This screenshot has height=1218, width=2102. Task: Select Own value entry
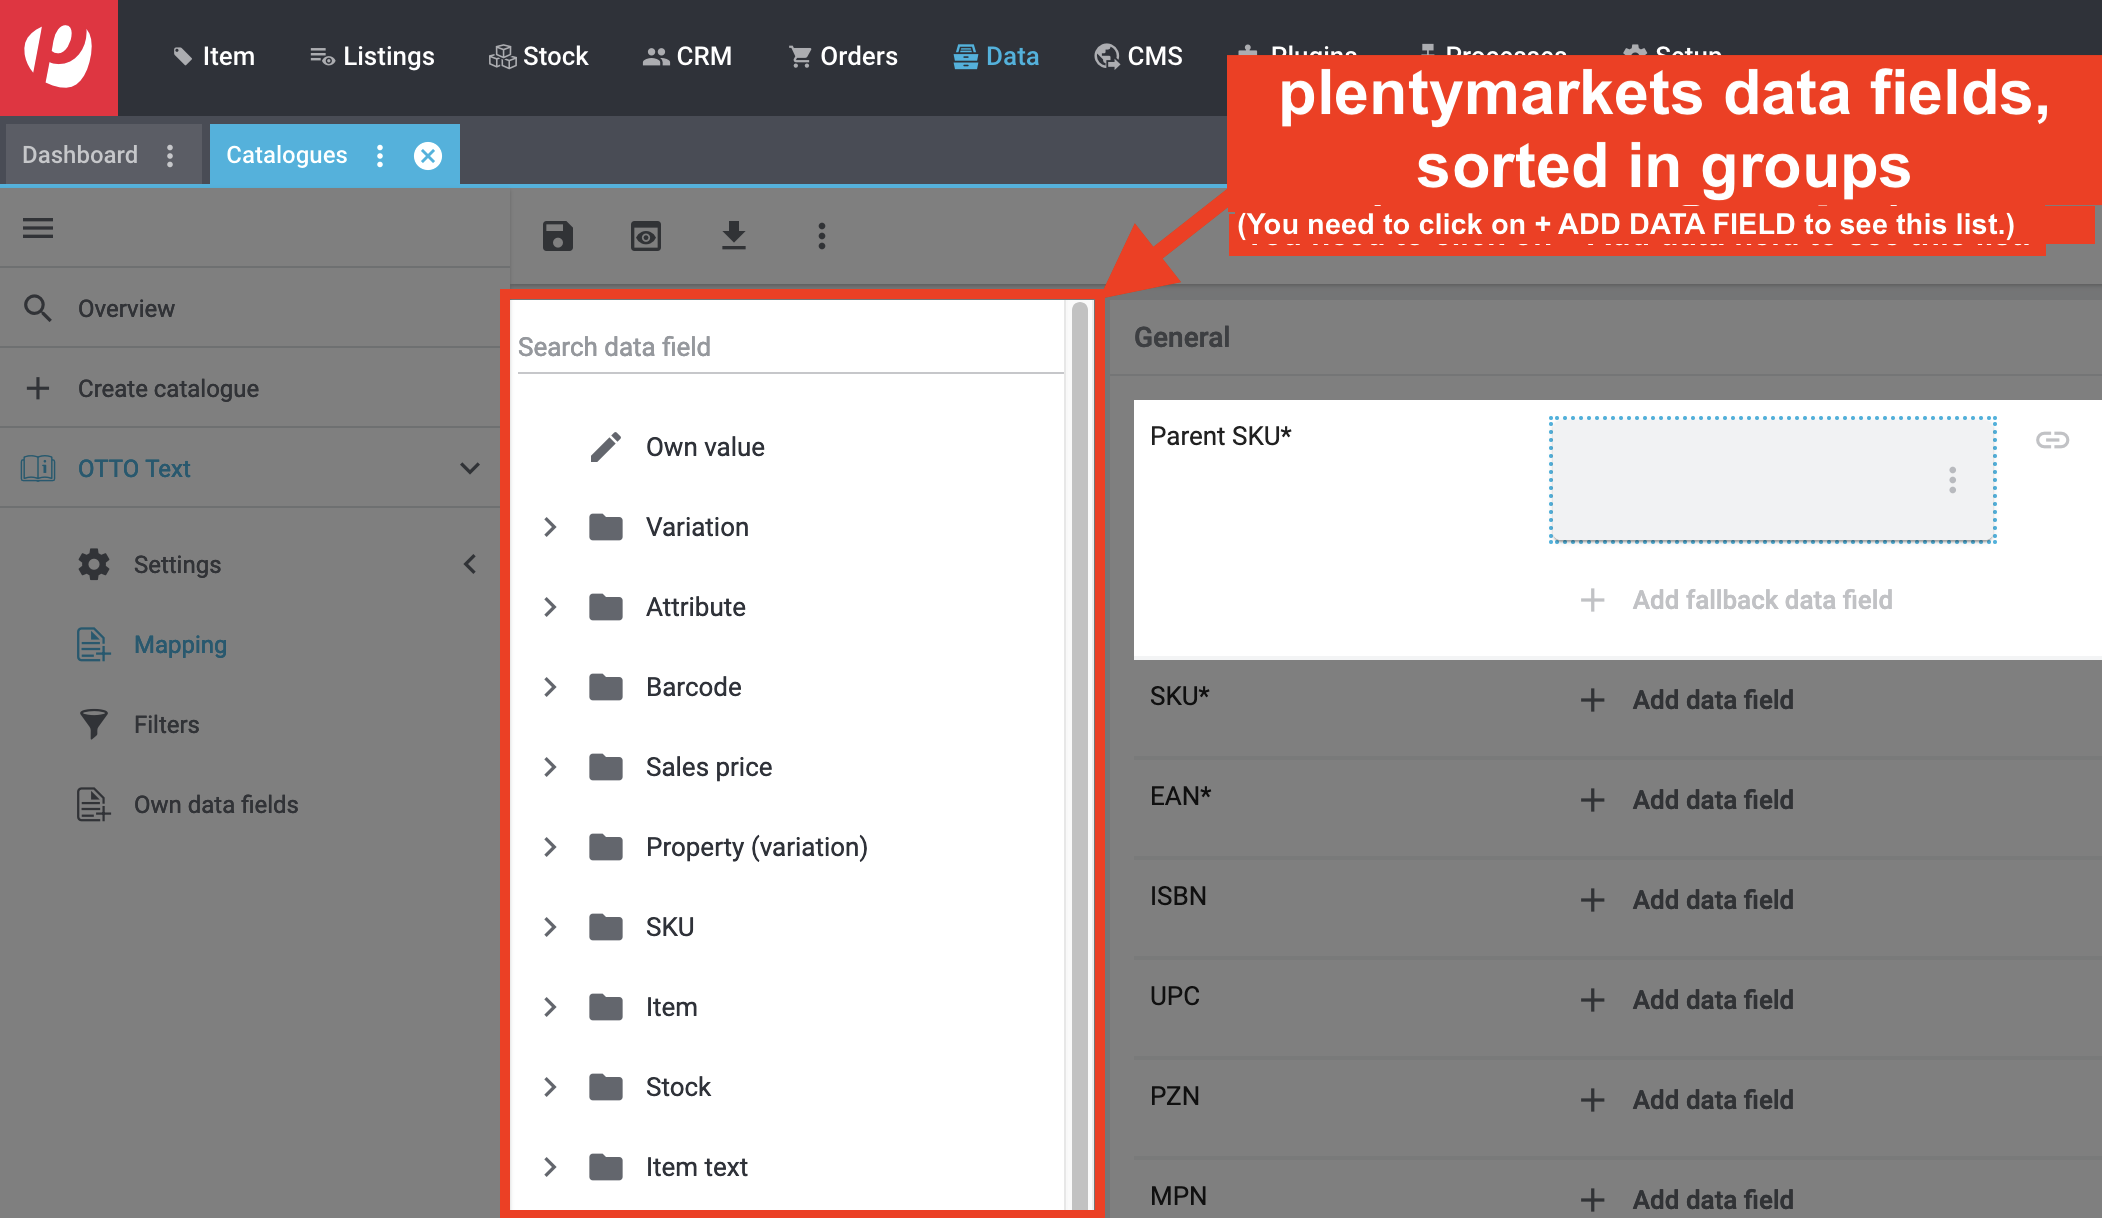tap(704, 447)
